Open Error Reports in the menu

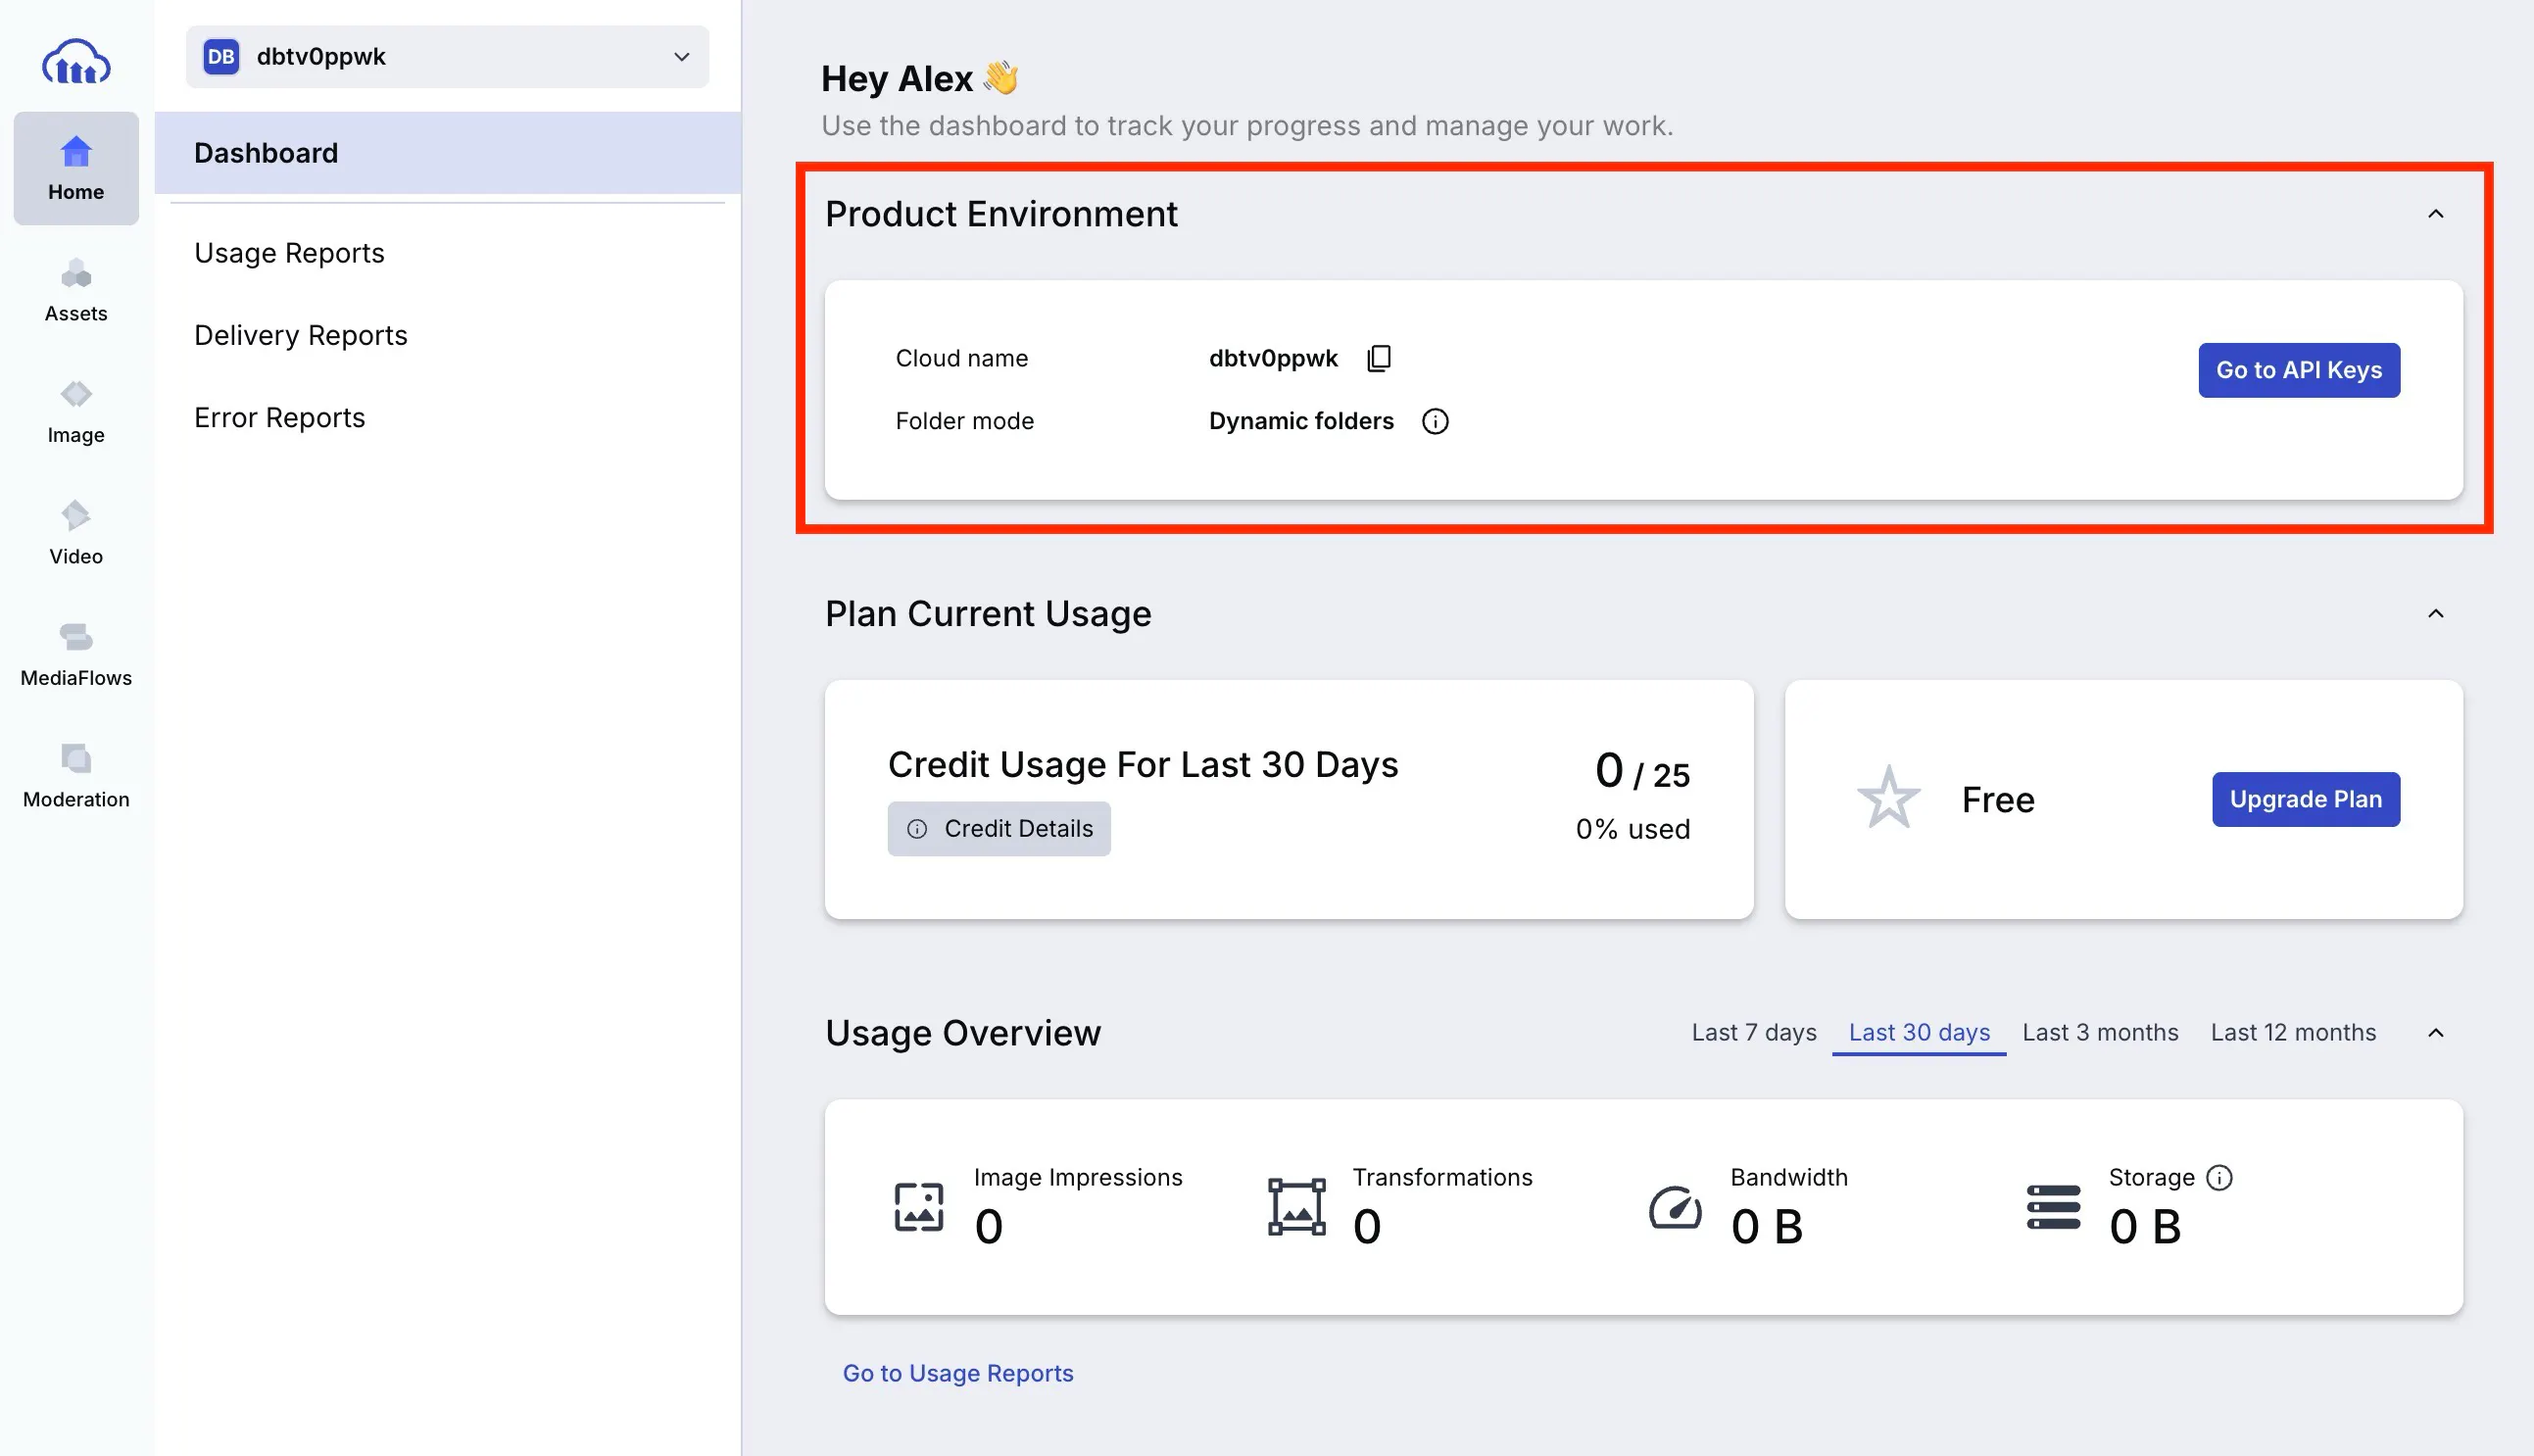[279, 418]
